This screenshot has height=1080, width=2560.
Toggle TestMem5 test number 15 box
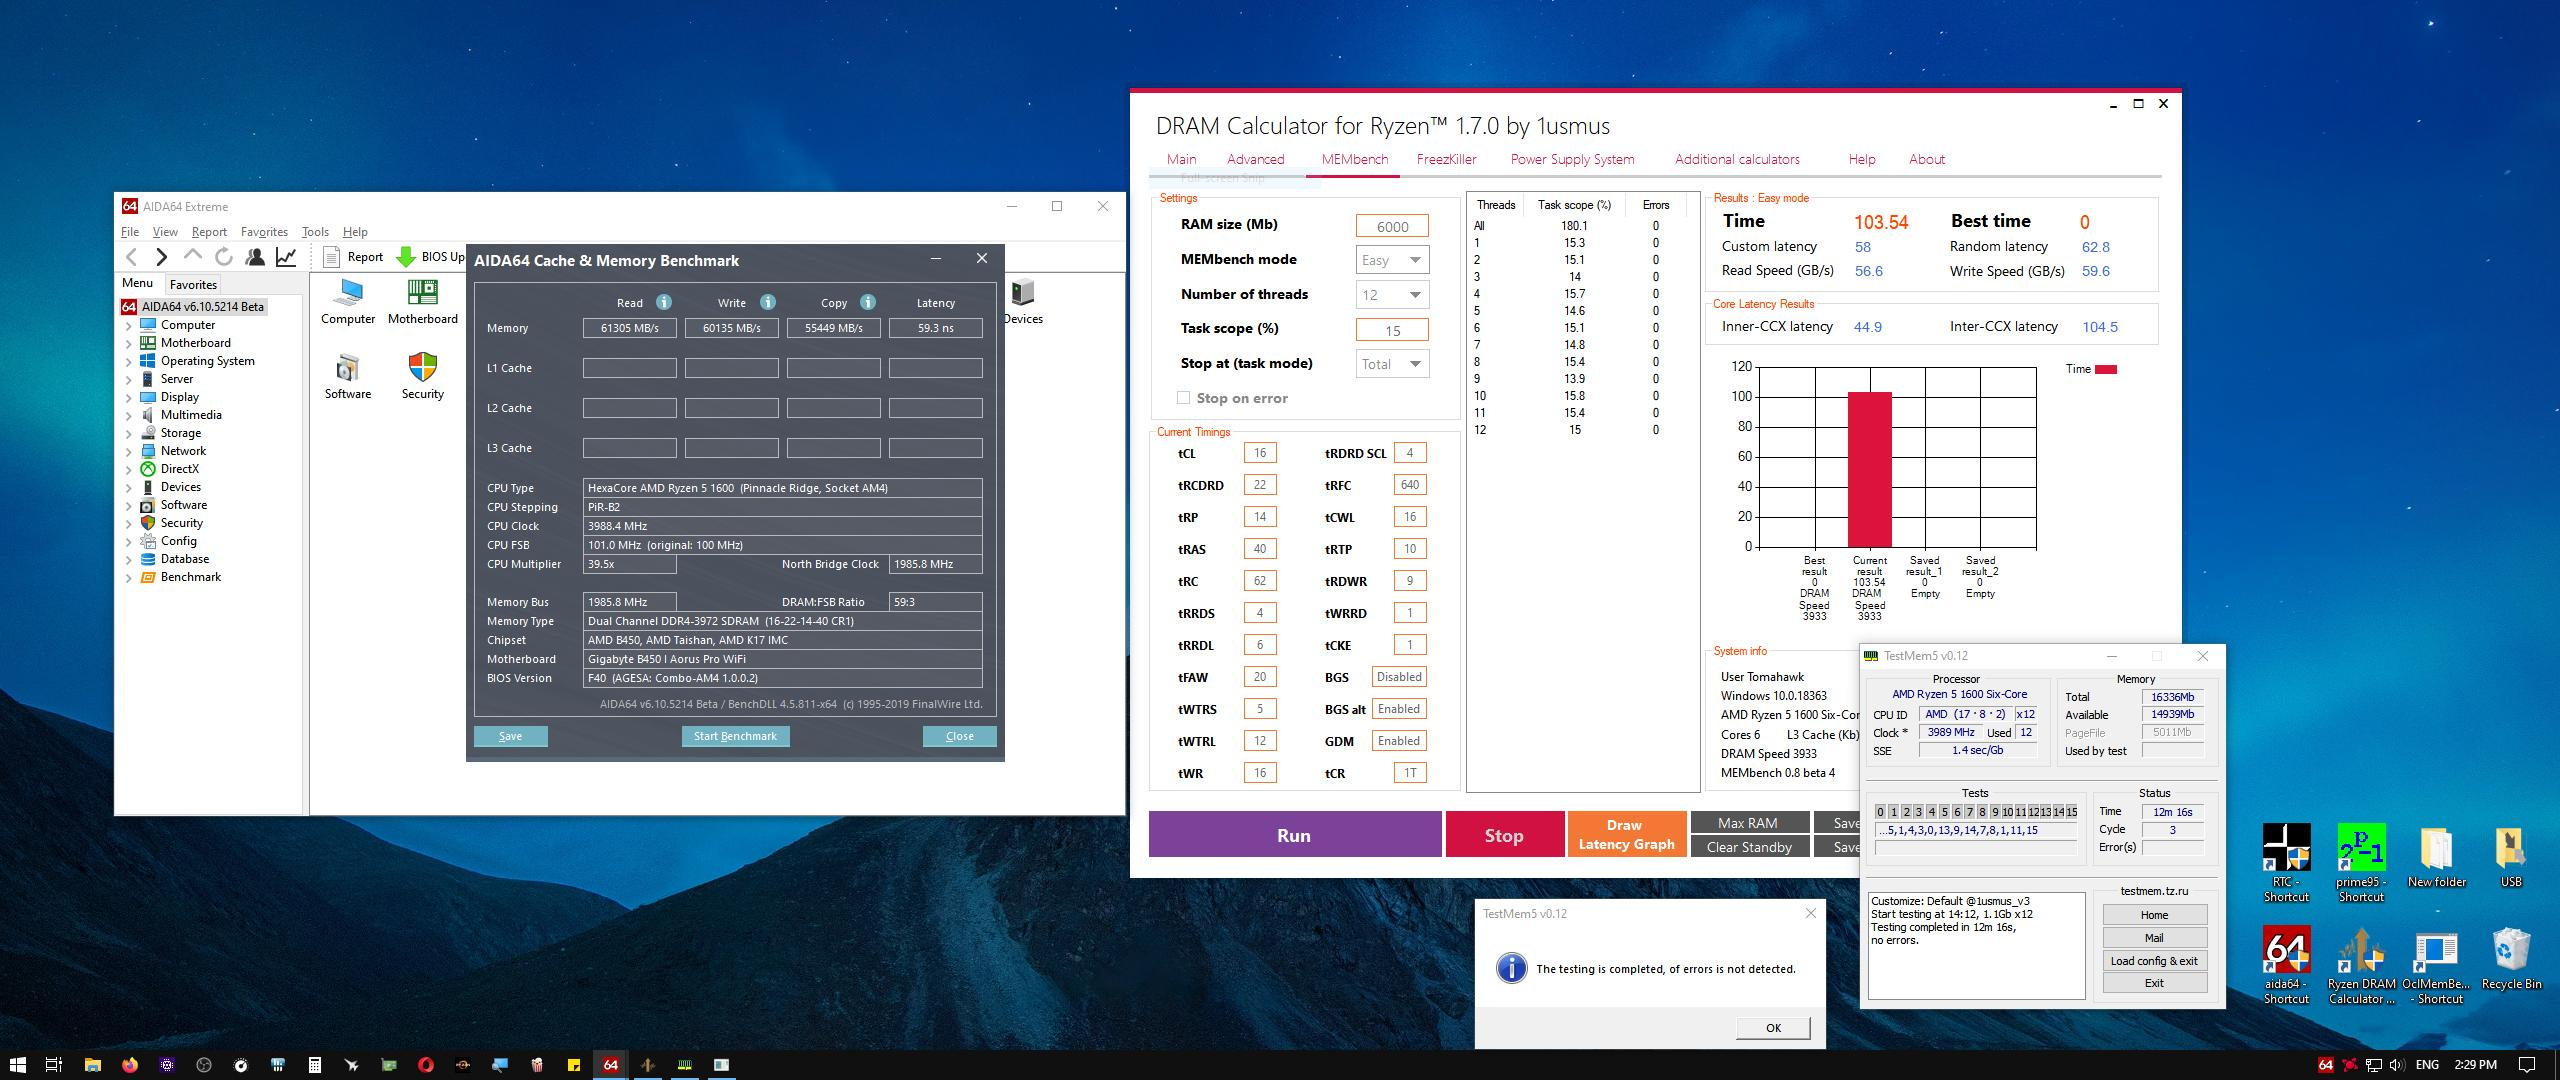point(2072,812)
